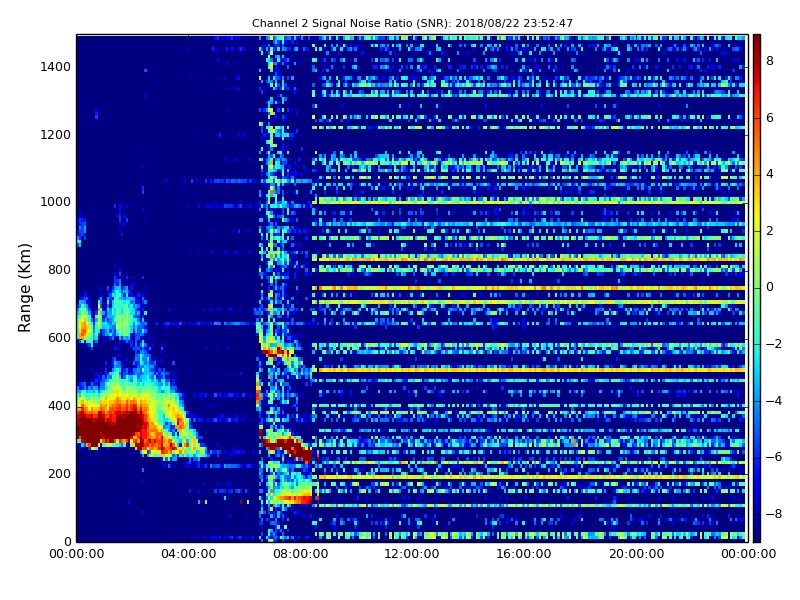Click the colorbar tick label 2
The height and width of the screenshot is (600, 800).
coord(770,231)
